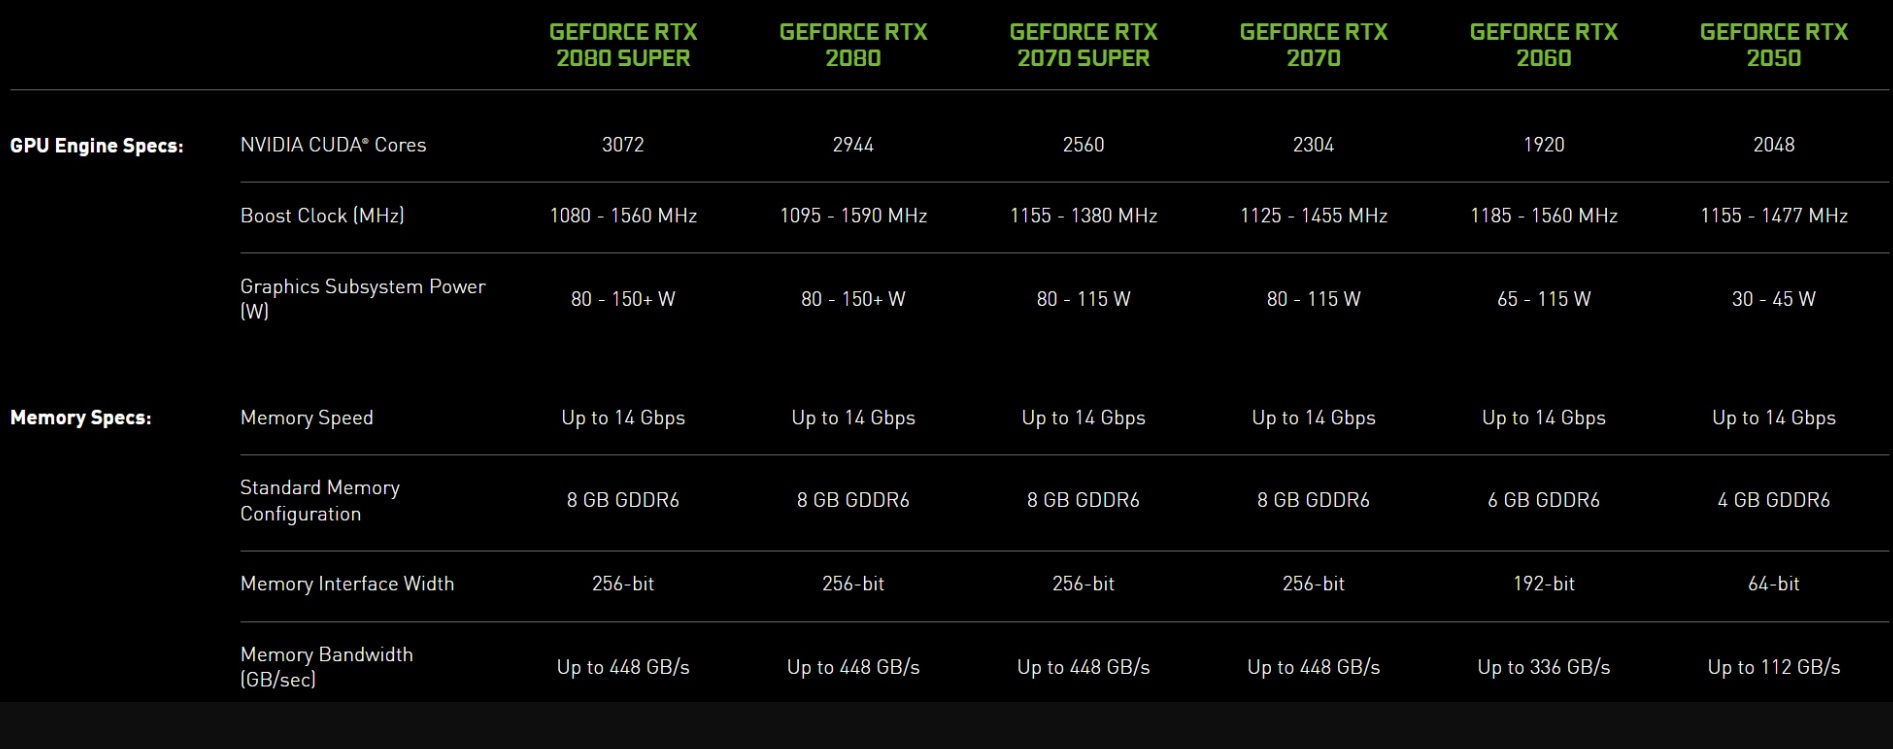Select the Boost Clock (MHz) row label
Viewport: 1893px width, 749px height.
point(322,216)
